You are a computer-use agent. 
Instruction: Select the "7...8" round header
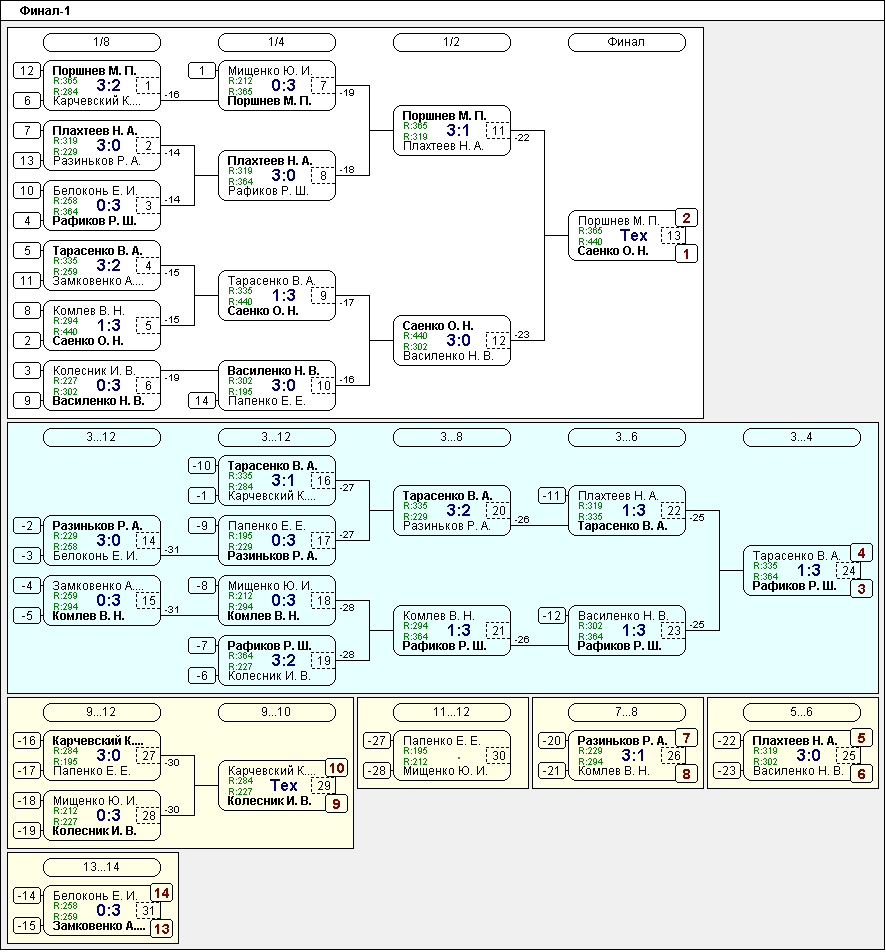(x=626, y=712)
